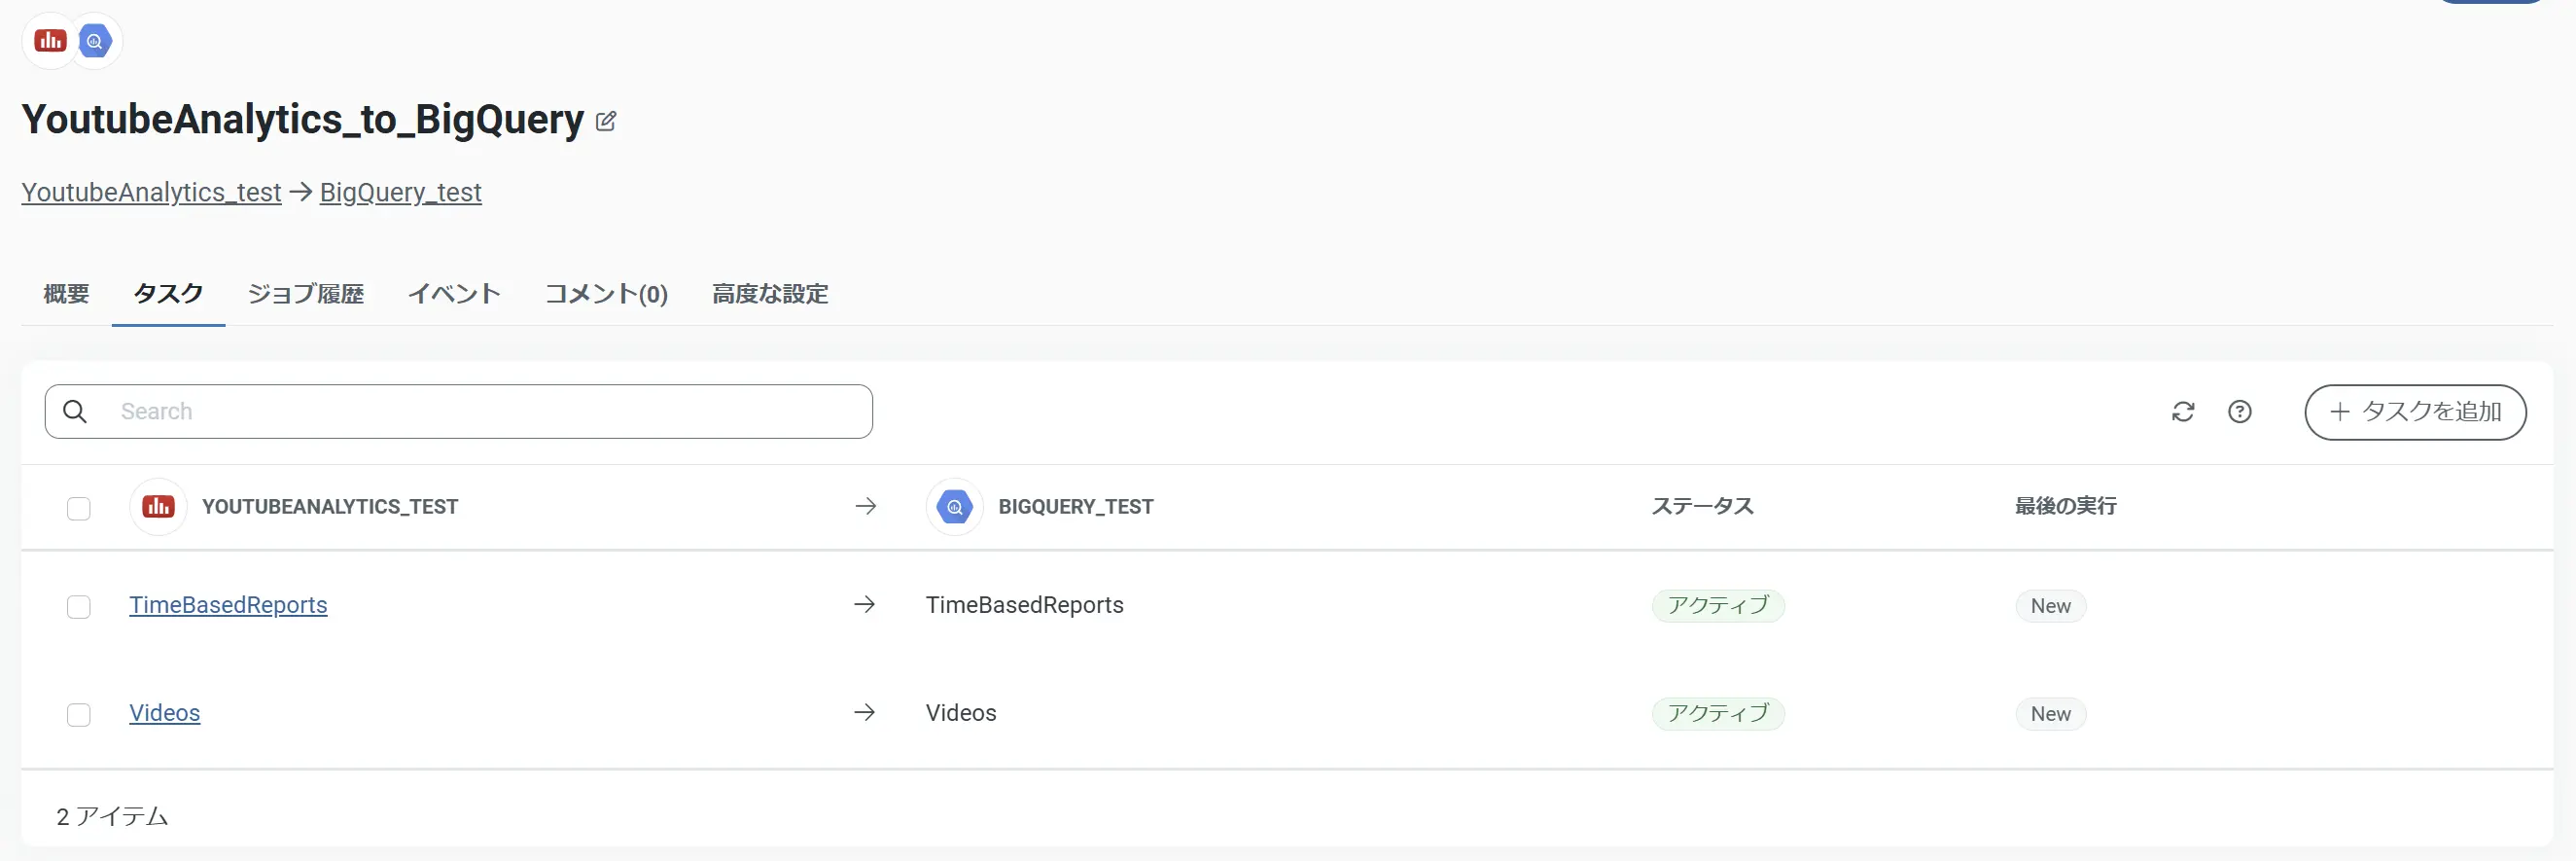The height and width of the screenshot is (861, 2576).
Task: Open the help question mark icon
Action: click(2240, 412)
